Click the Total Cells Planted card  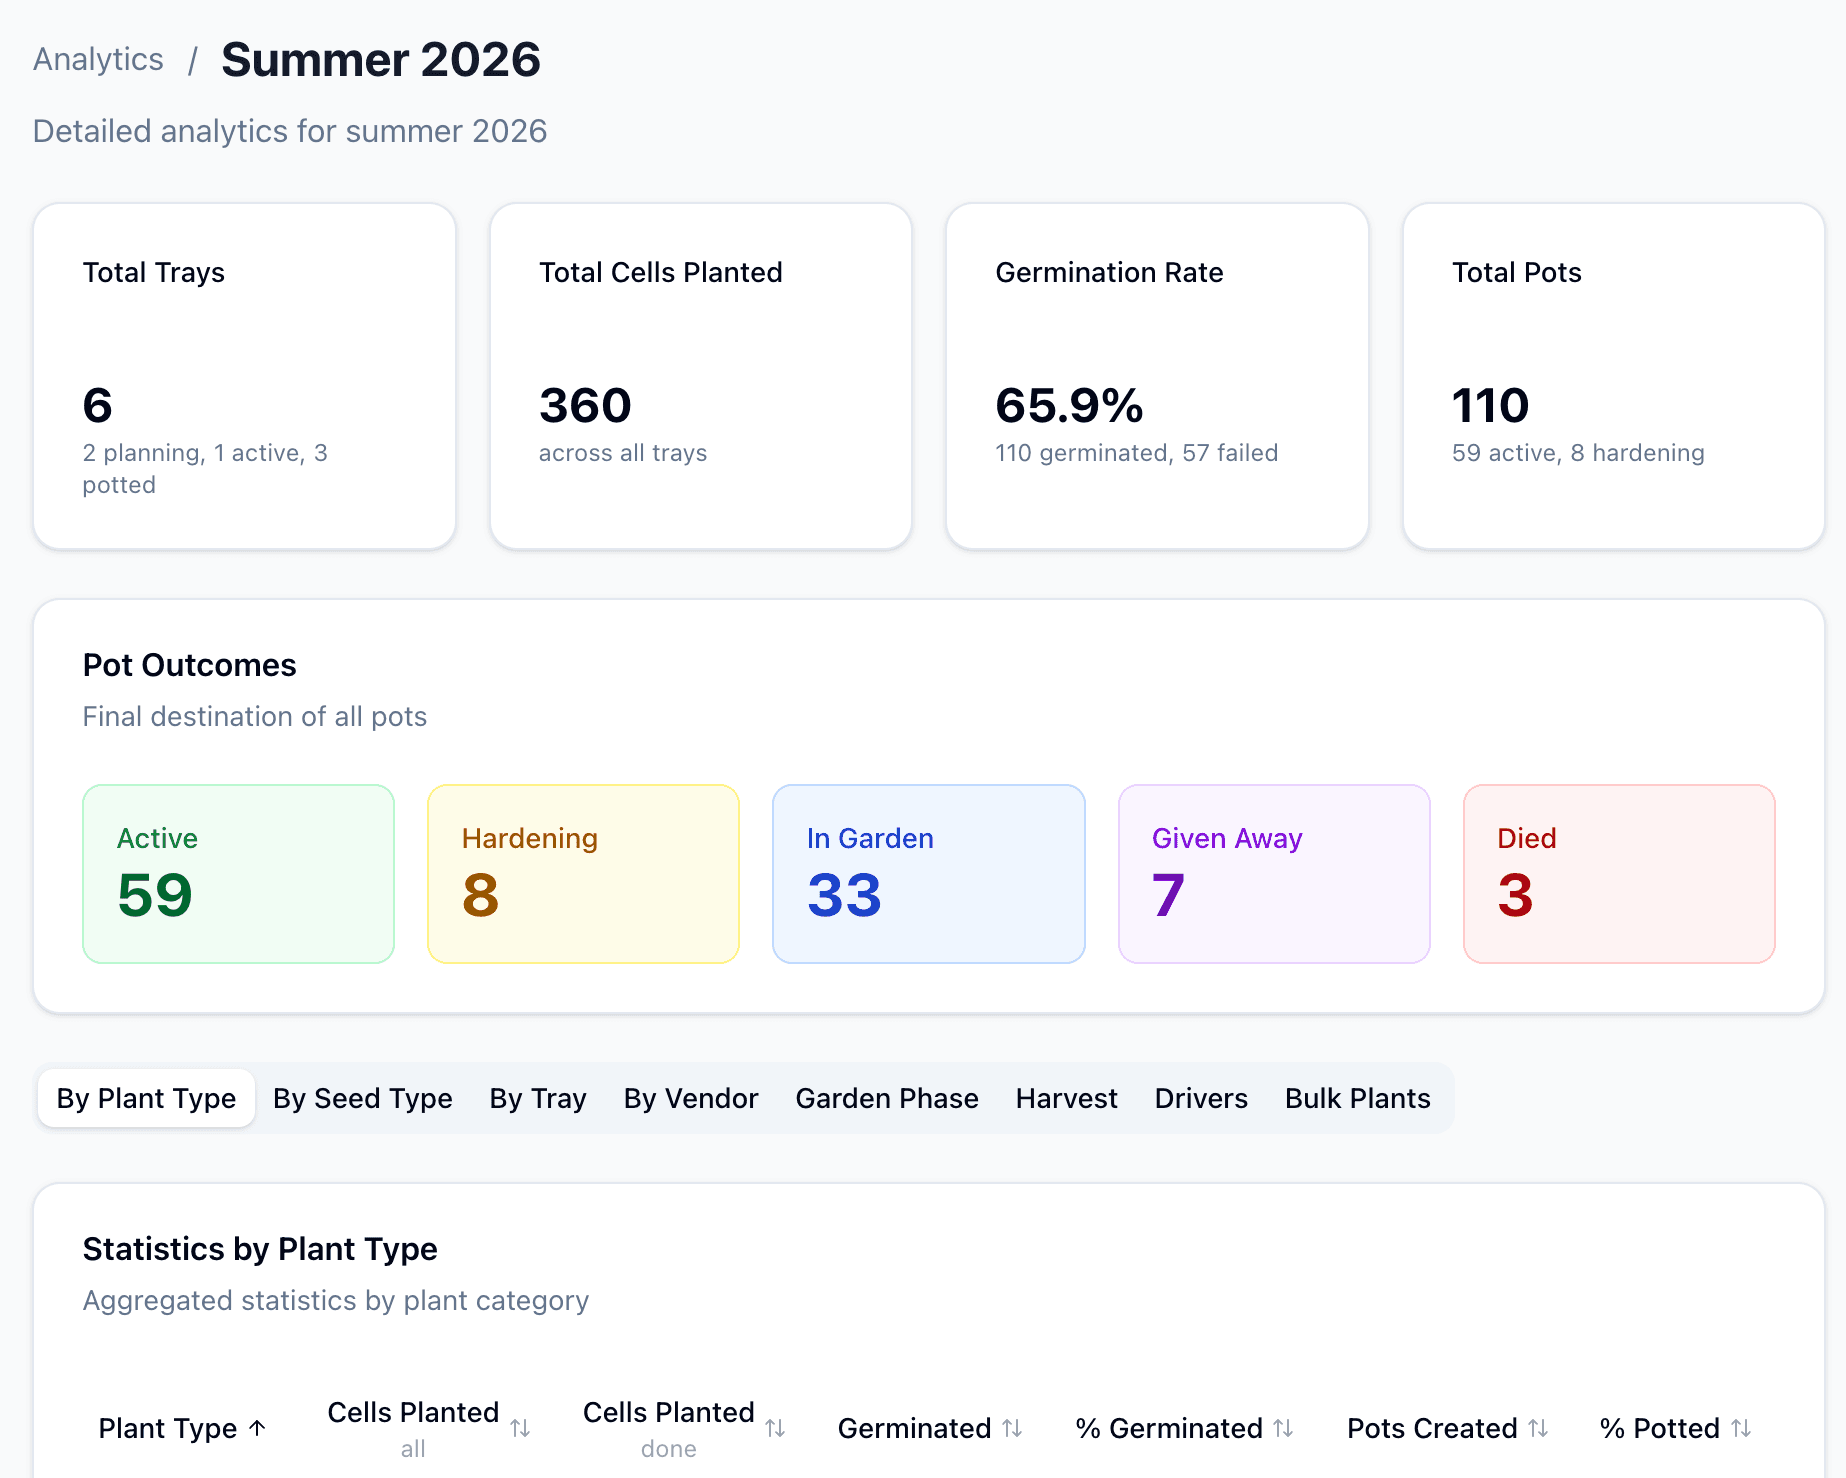coord(701,376)
